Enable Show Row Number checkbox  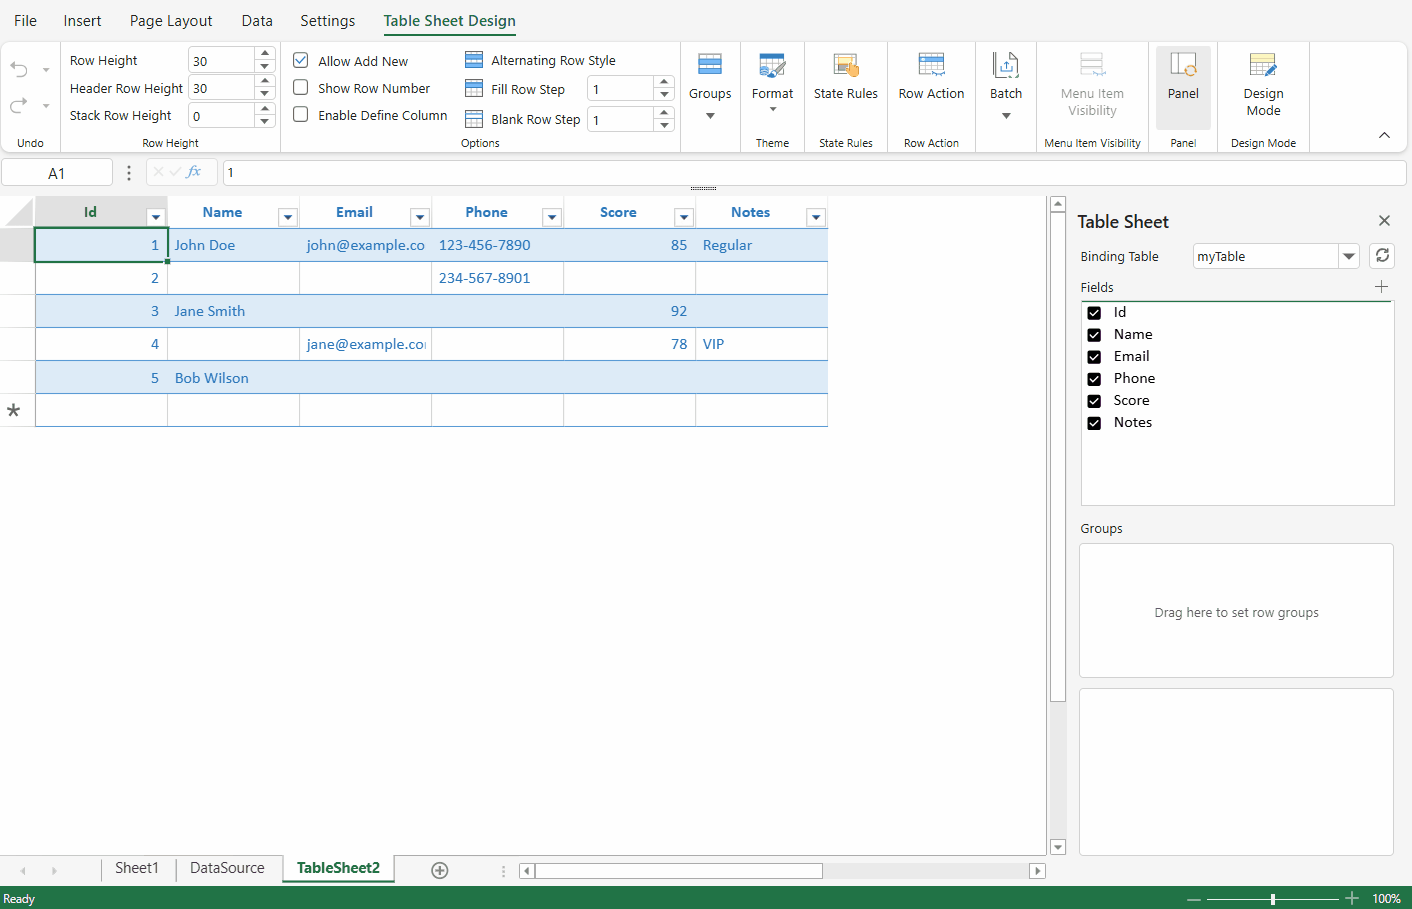click(300, 87)
